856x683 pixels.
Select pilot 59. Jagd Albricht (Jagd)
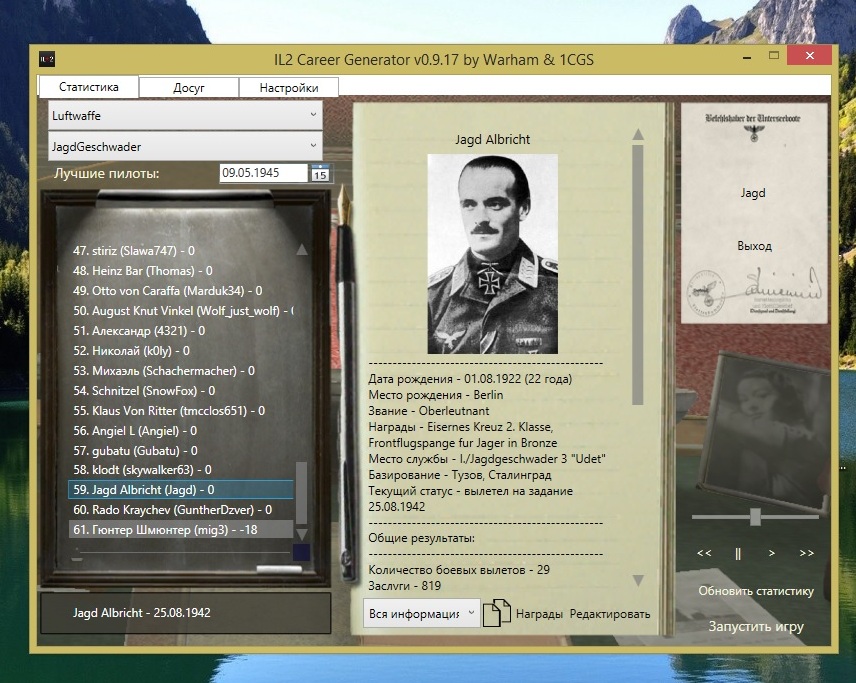coord(181,490)
